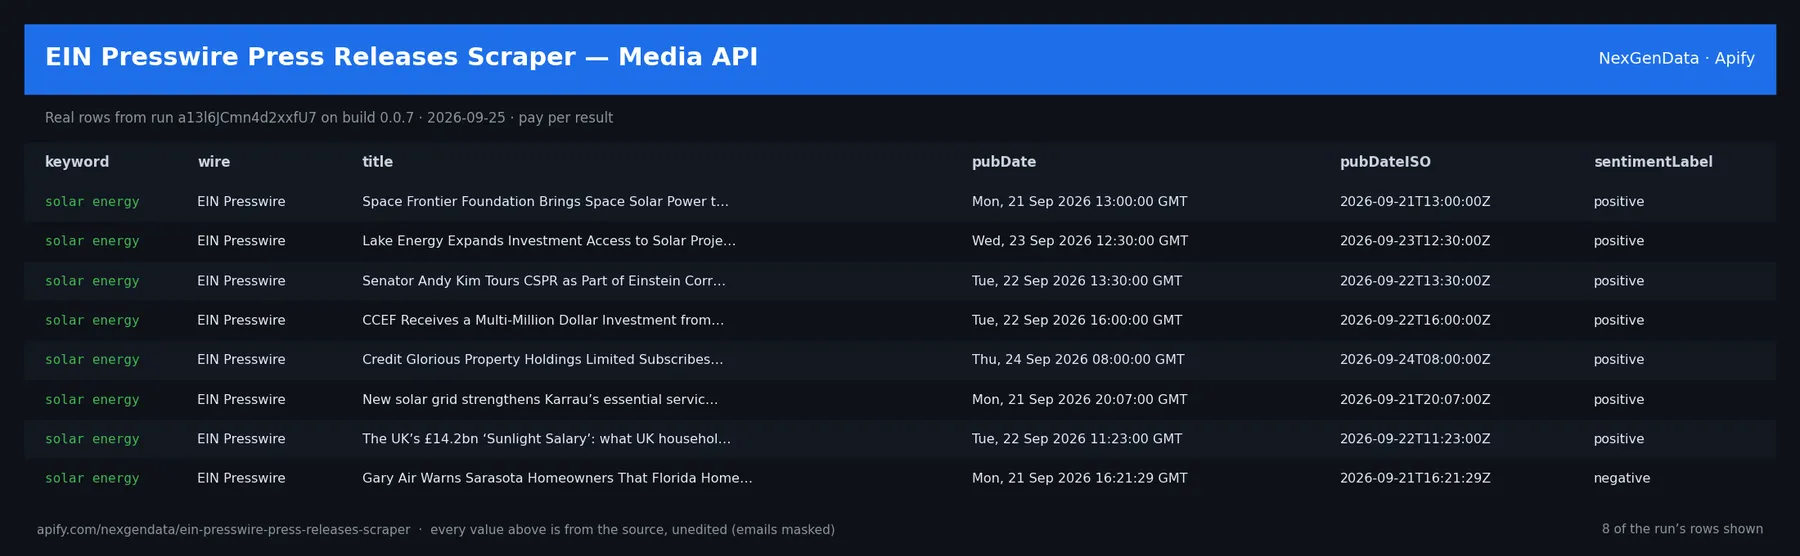The image size is (1800, 556).
Task: Click the 'NexGenData · Apify' header label
Action: pos(1676,58)
